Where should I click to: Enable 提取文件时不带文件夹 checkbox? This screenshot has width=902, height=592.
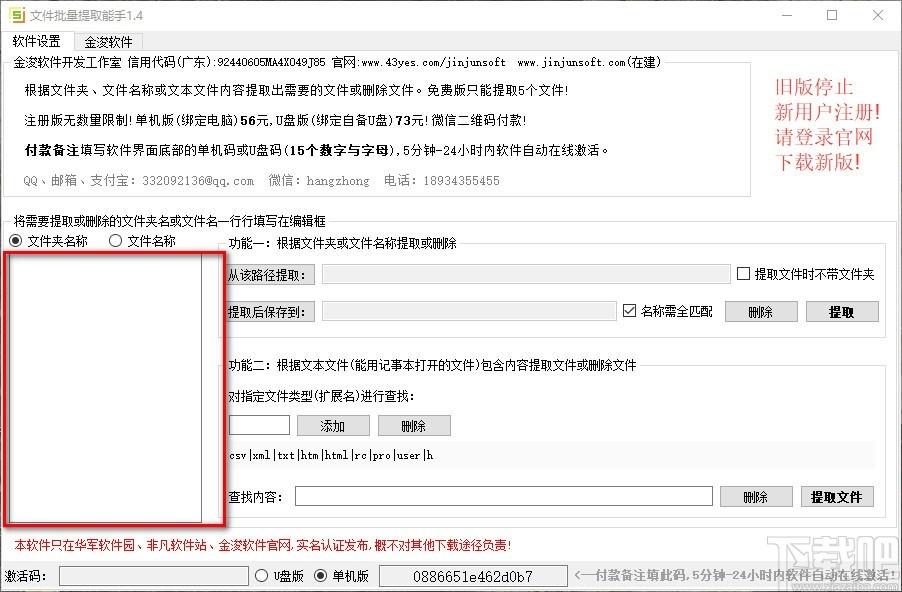point(805,274)
